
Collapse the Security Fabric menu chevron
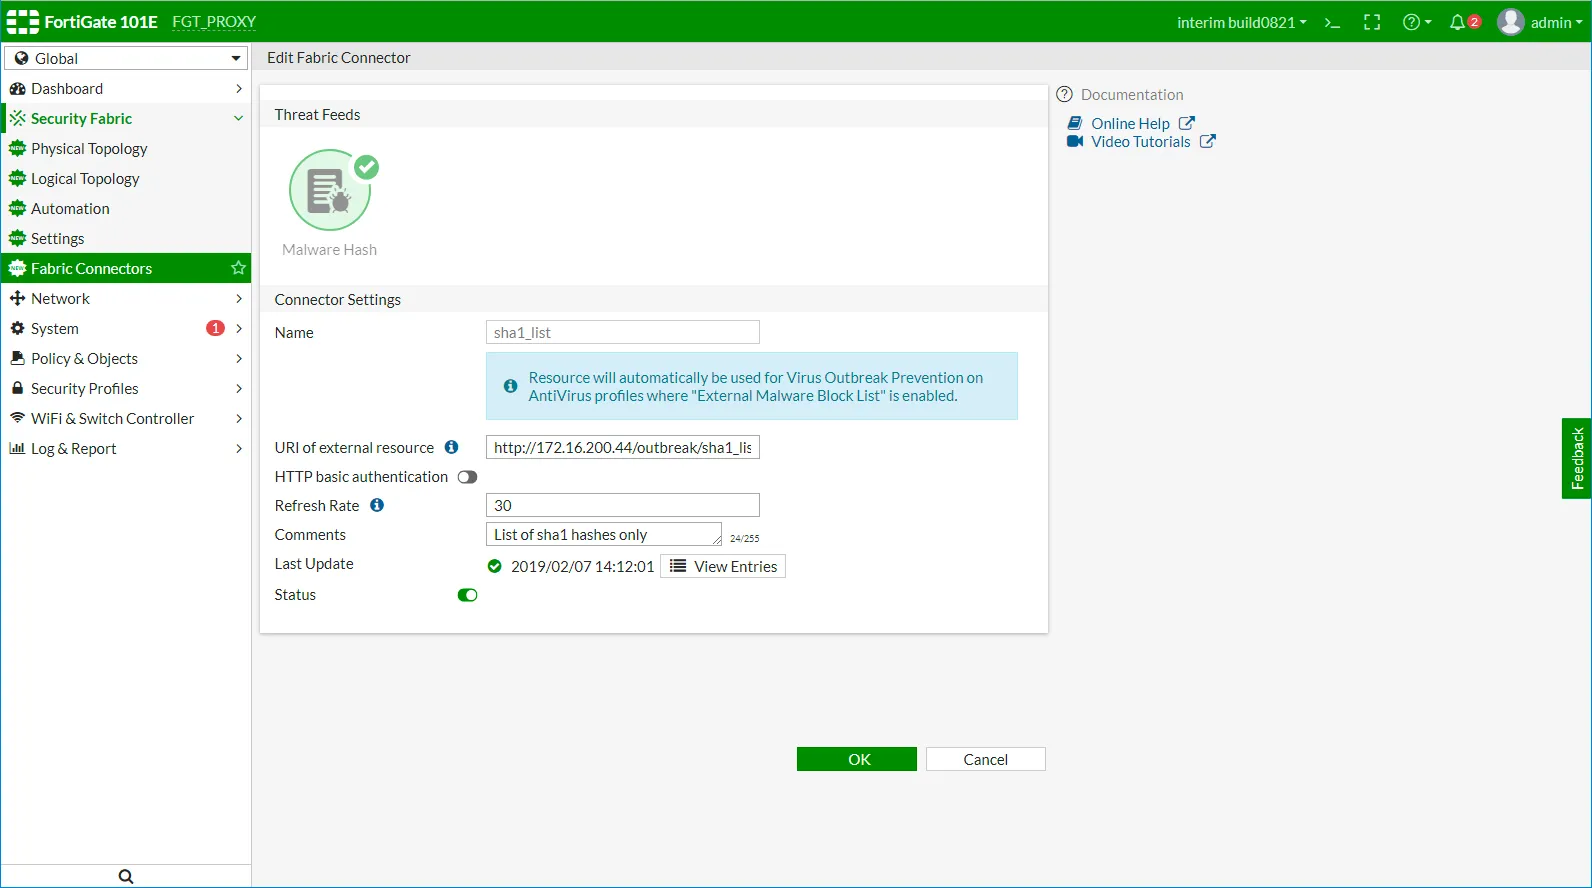click(x=239, y=118)
